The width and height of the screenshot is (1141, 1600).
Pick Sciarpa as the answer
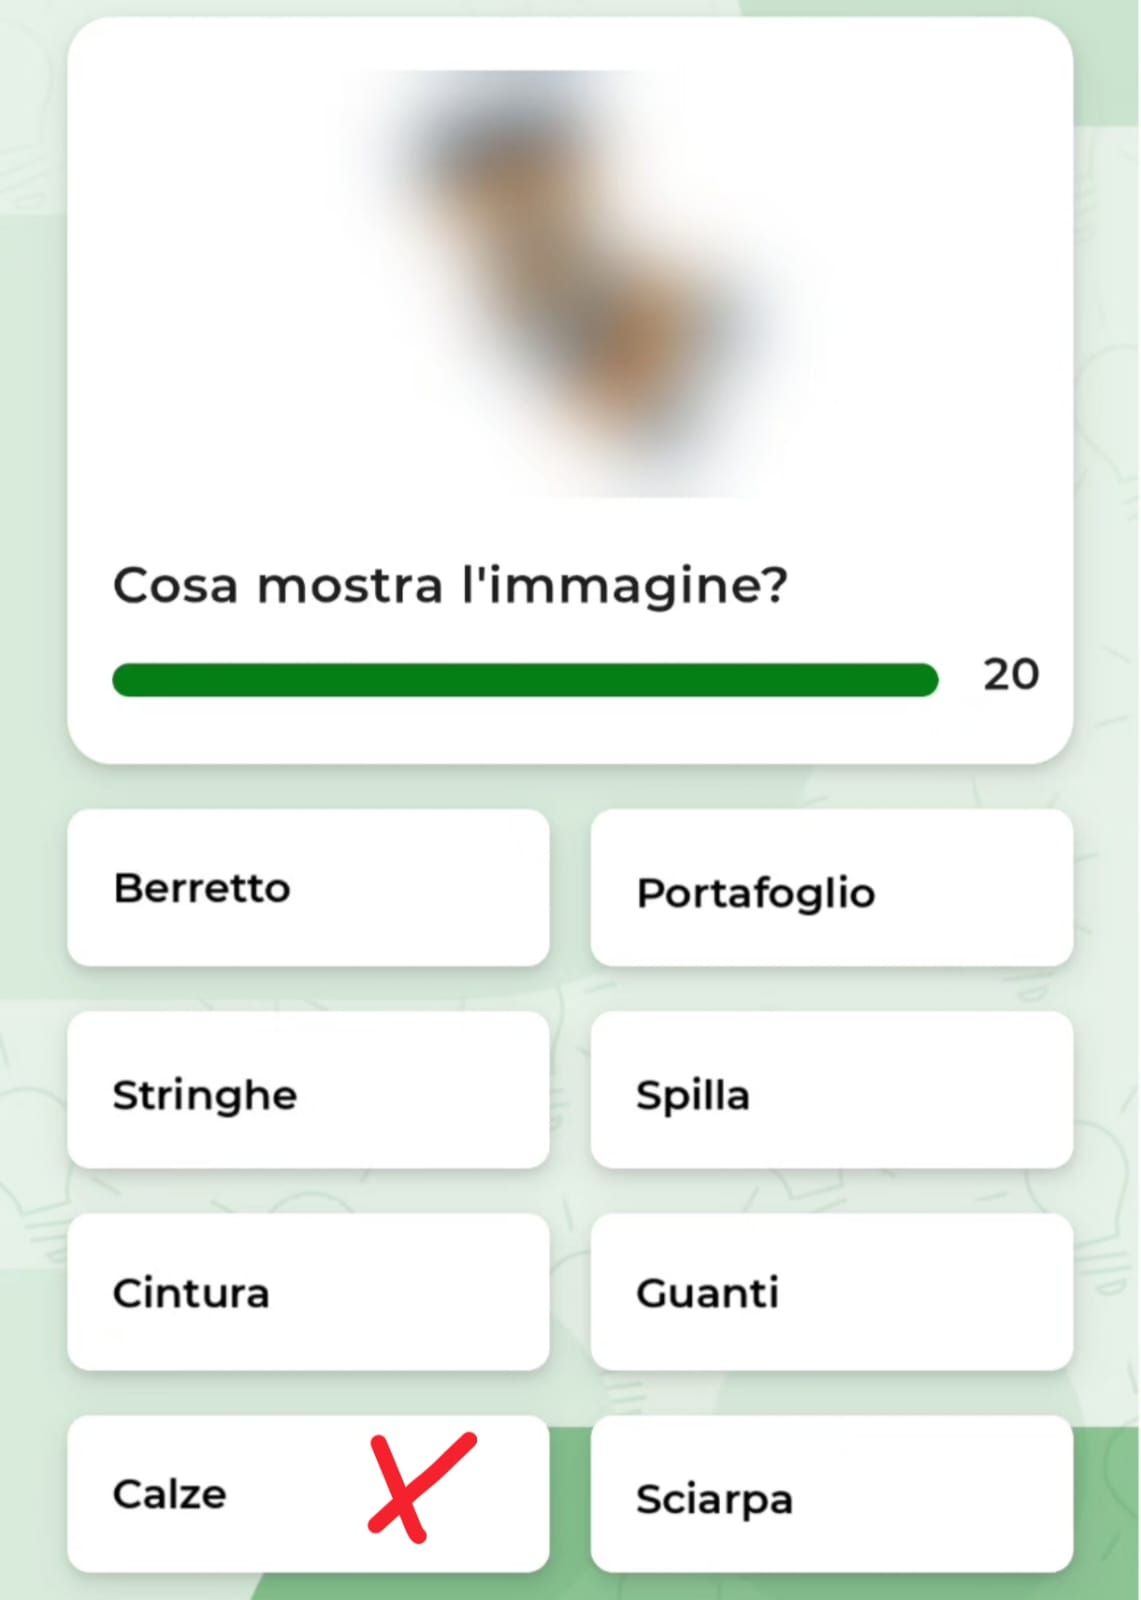tap(831, 1495)
